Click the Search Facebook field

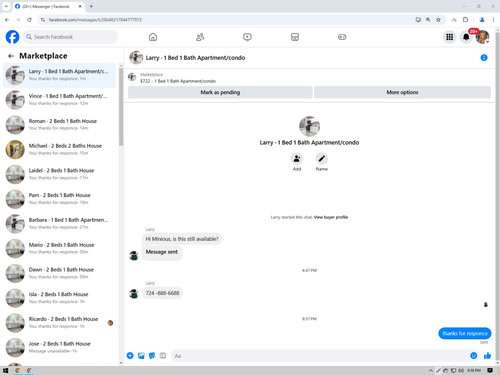pyautogui.click(x=70, y=37)
